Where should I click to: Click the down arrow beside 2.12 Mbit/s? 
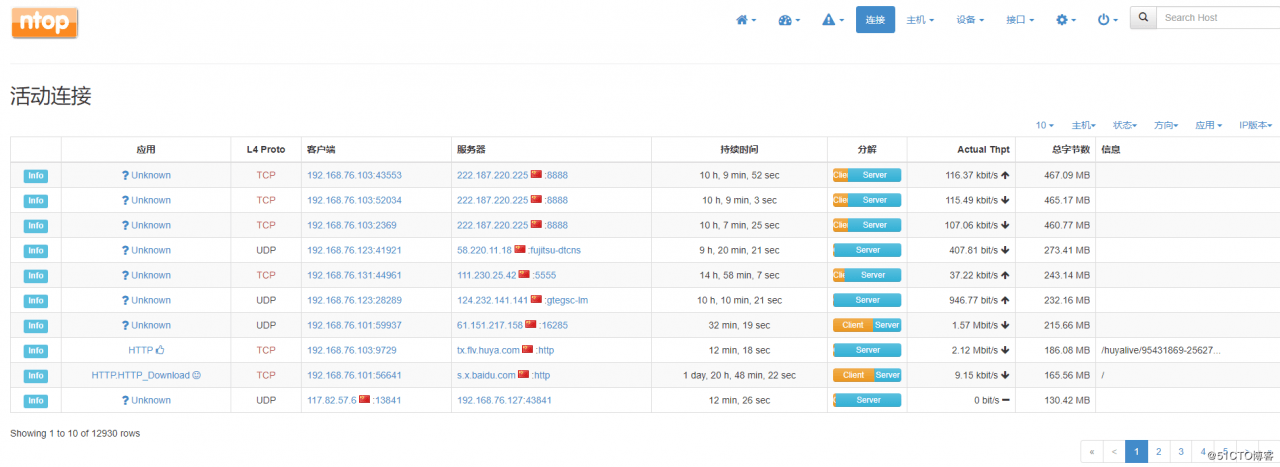tap(1005, 350)
